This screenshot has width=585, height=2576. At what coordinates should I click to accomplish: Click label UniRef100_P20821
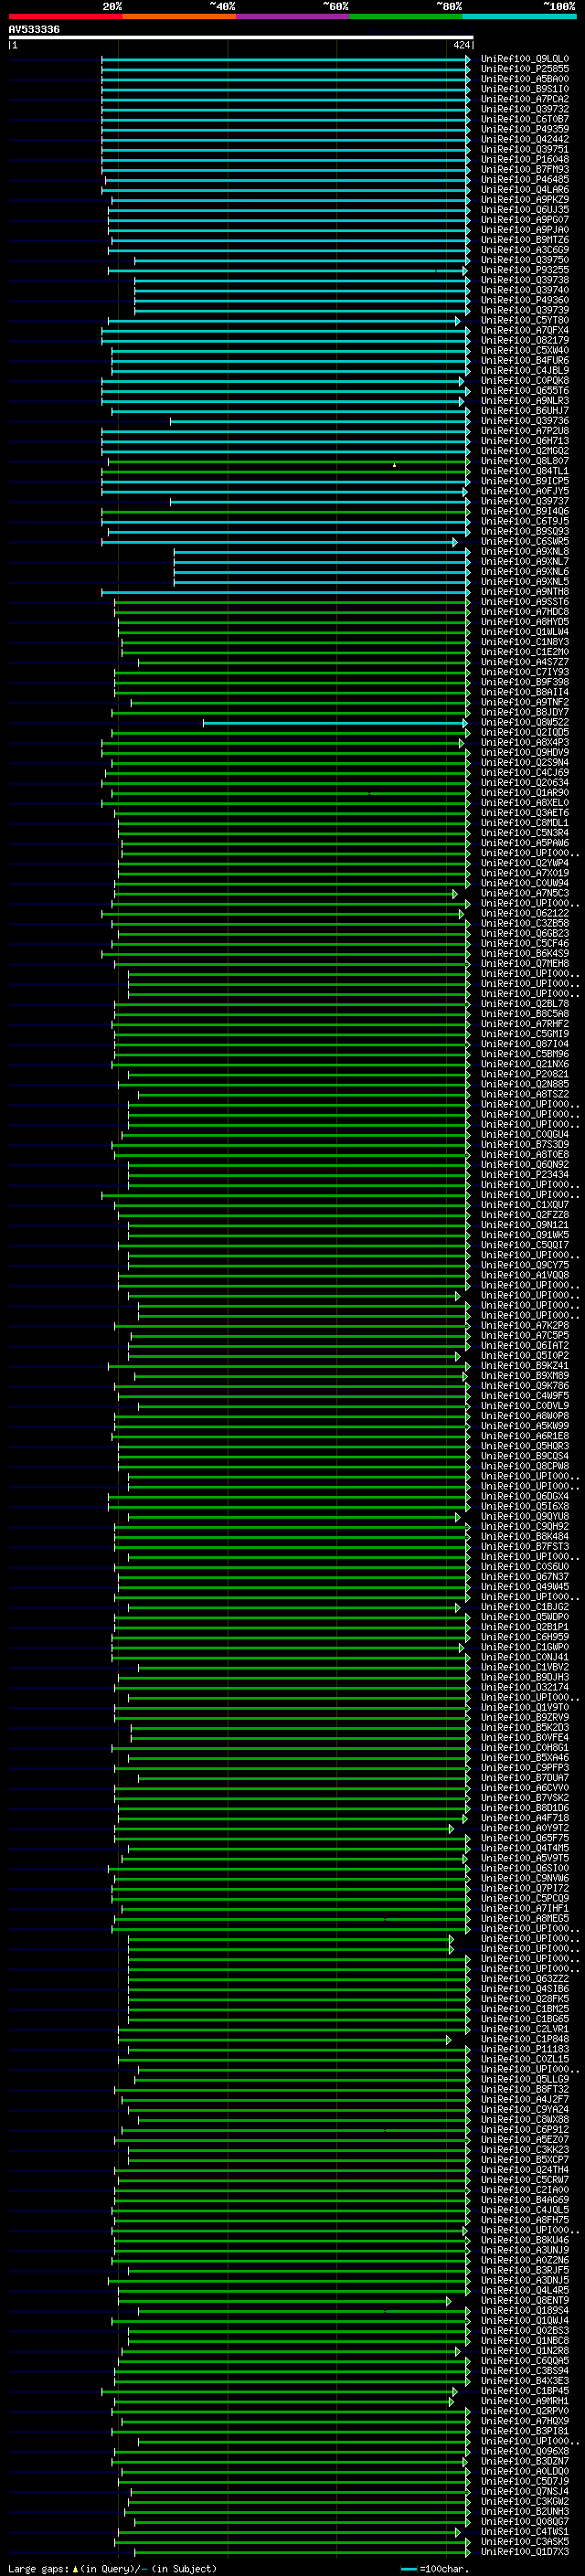coord(524,1074)
